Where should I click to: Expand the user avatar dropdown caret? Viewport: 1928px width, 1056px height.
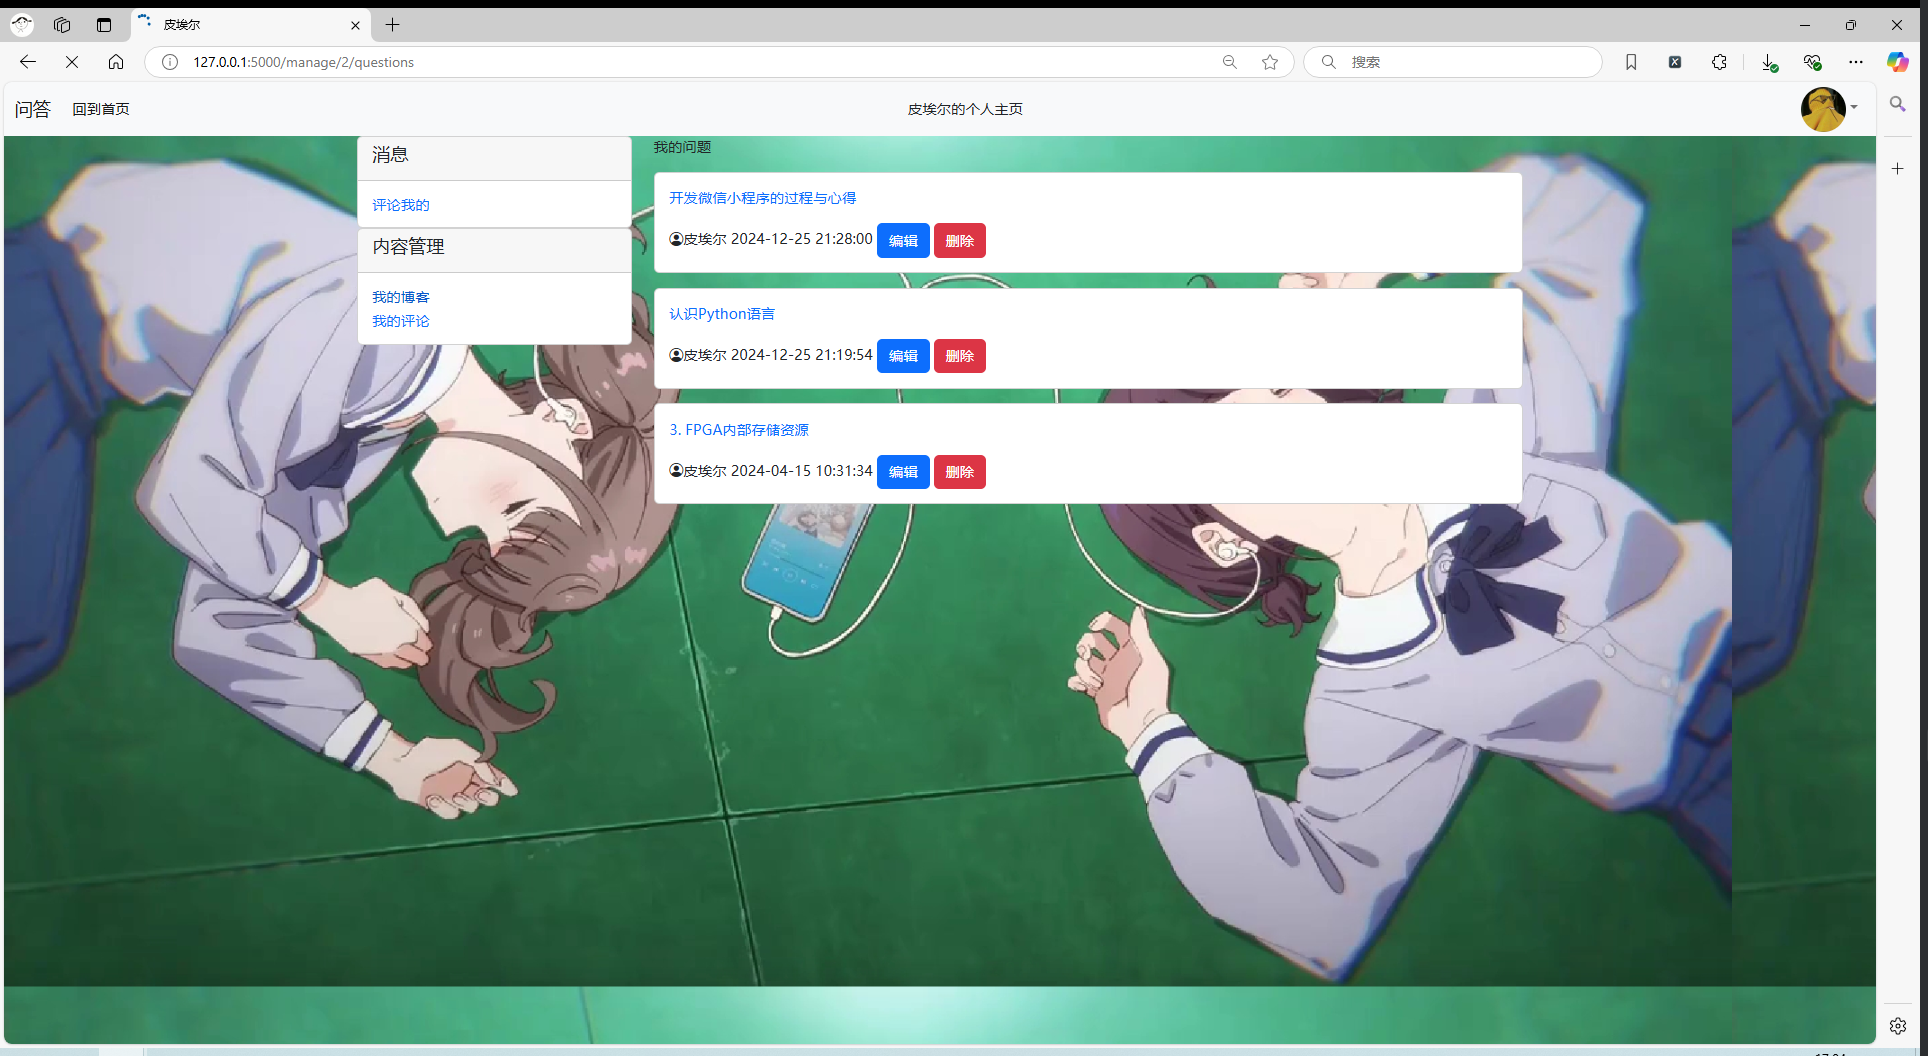point(1854,108)
